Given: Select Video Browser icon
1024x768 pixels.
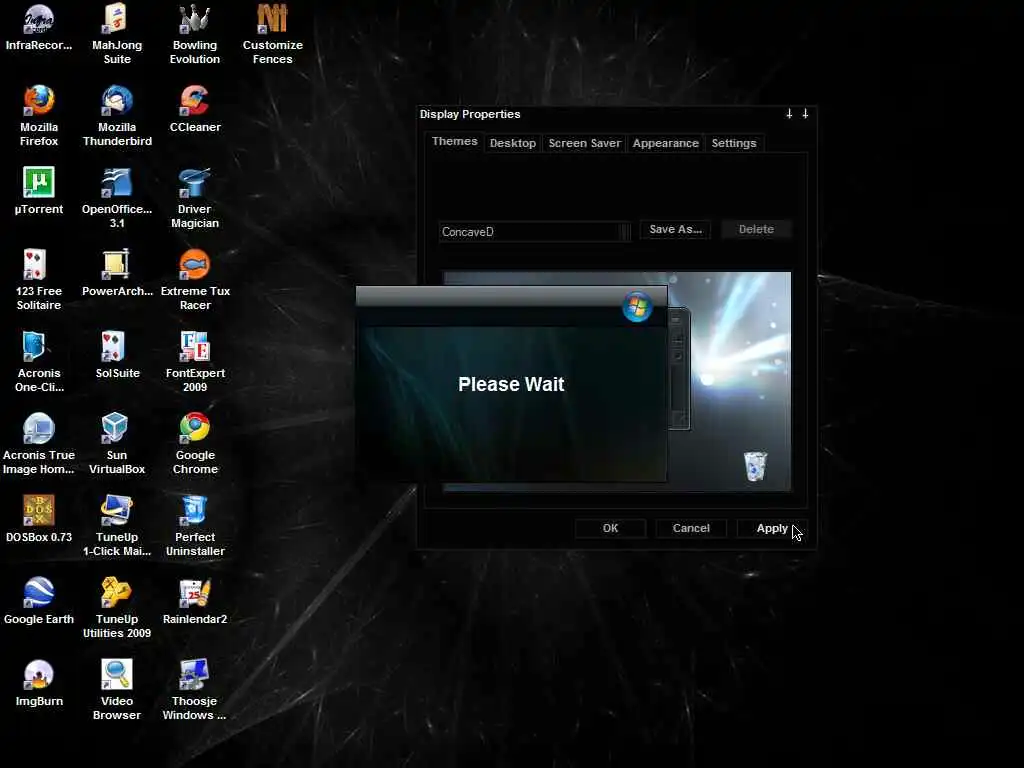Looking at the screenshot, I should point(117,690).
